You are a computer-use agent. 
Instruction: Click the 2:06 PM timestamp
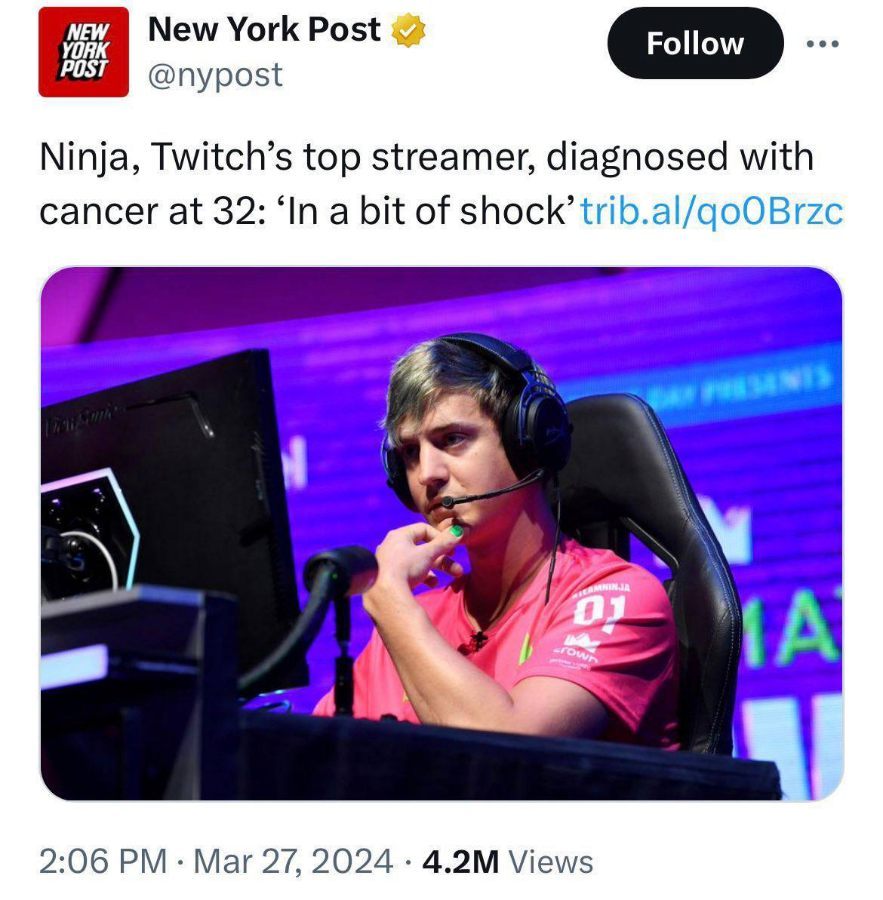pyautogui.click(x=103, y=862)
